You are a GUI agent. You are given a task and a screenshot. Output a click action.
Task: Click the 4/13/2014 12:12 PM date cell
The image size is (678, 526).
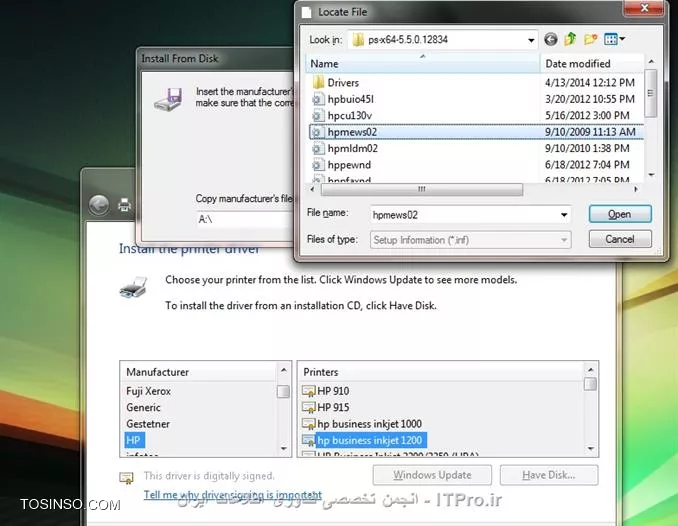[x=590, y=82]
